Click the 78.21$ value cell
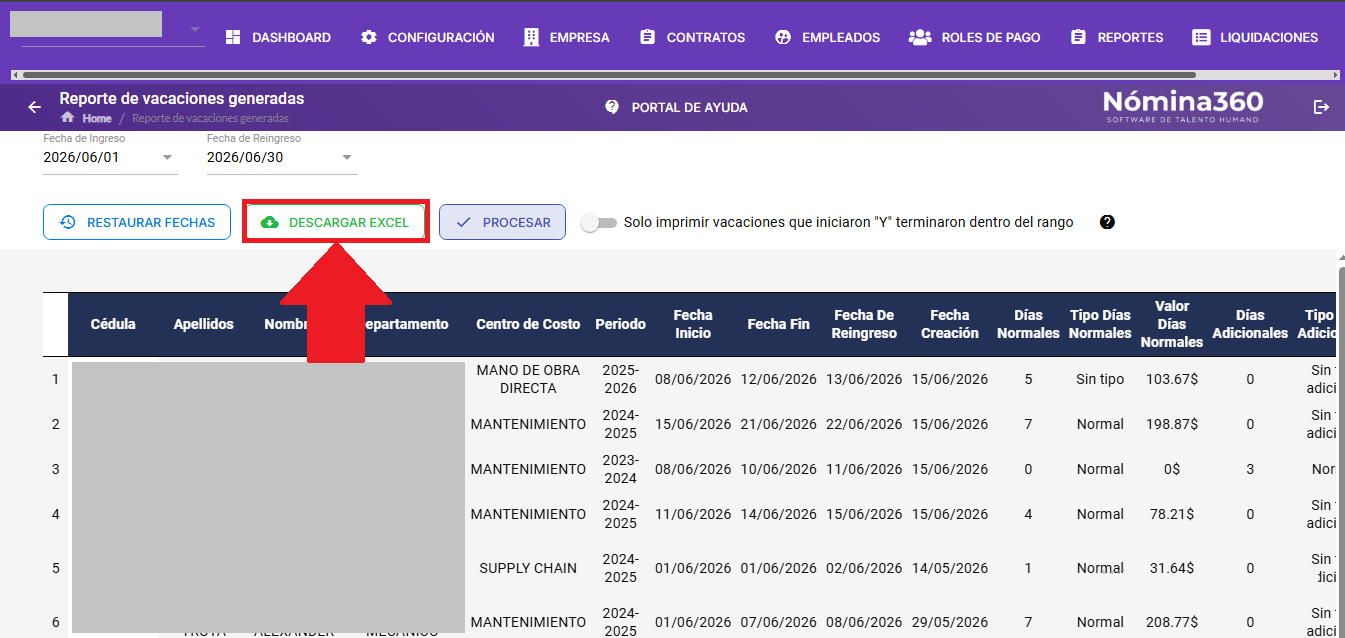 click(x=1171, y=514)
